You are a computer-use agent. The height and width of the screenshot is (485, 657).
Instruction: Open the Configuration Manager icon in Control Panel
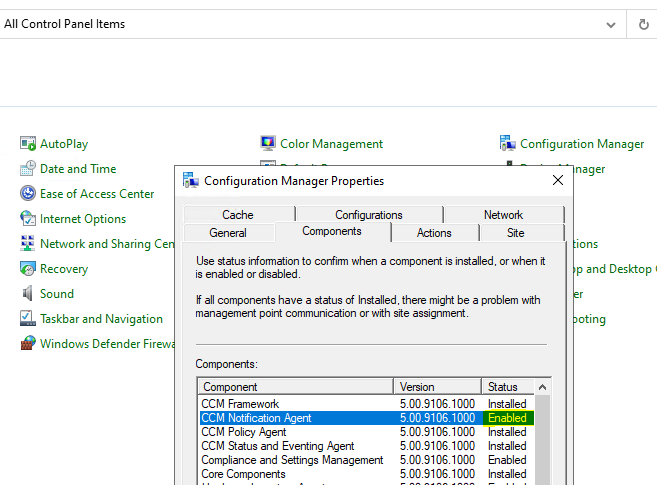pyautogui.click(x=507, y=143)
